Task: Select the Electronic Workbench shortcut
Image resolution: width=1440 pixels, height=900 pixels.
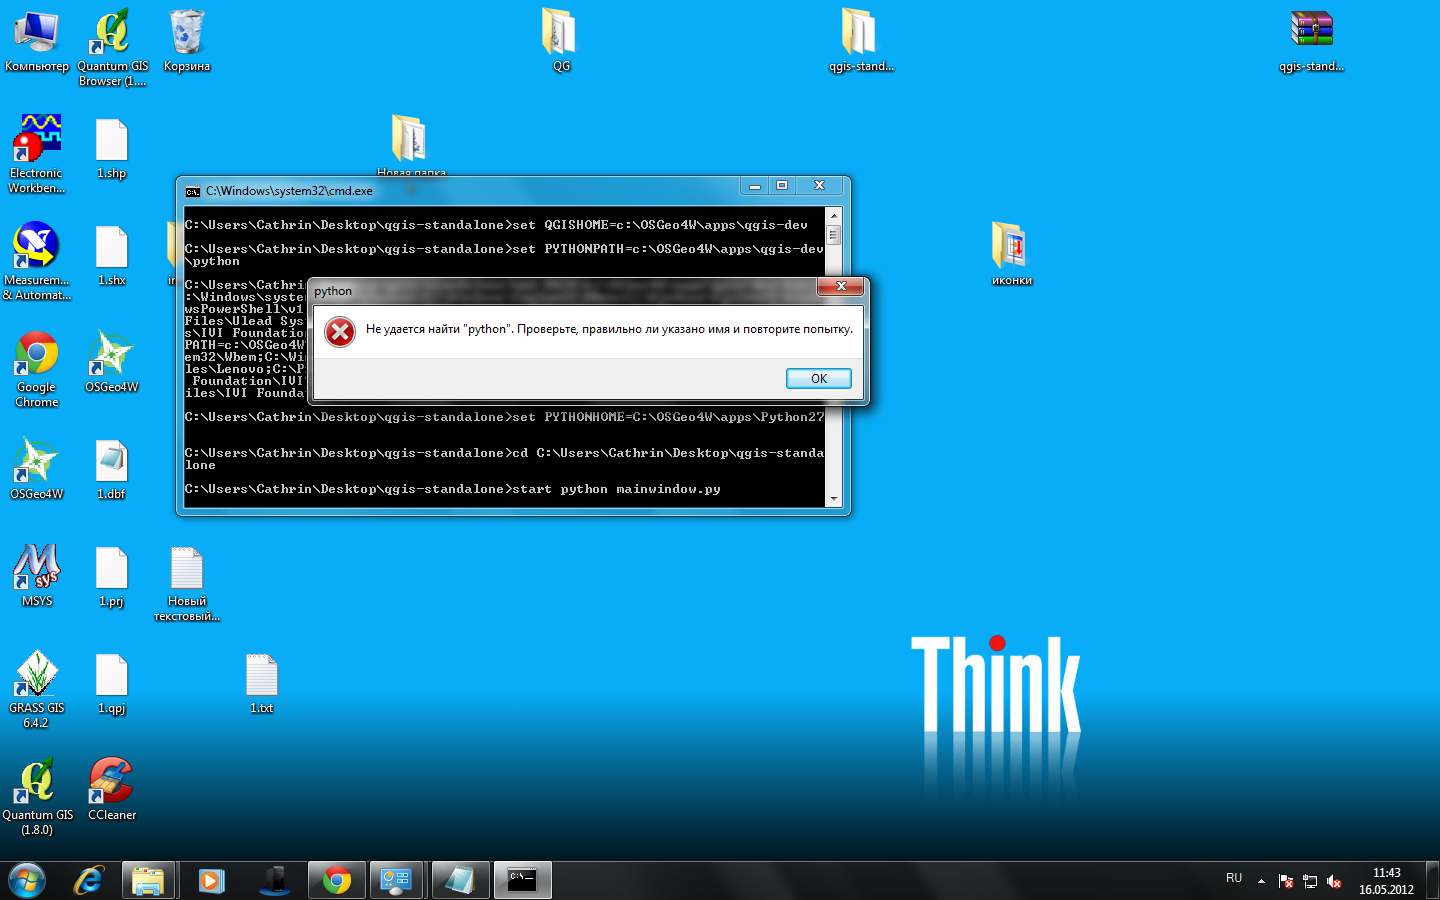Action: pos(37,154)
